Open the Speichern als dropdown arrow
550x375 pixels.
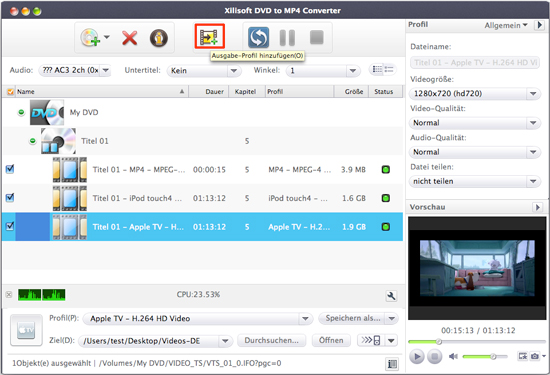click(x=391, y=319)
